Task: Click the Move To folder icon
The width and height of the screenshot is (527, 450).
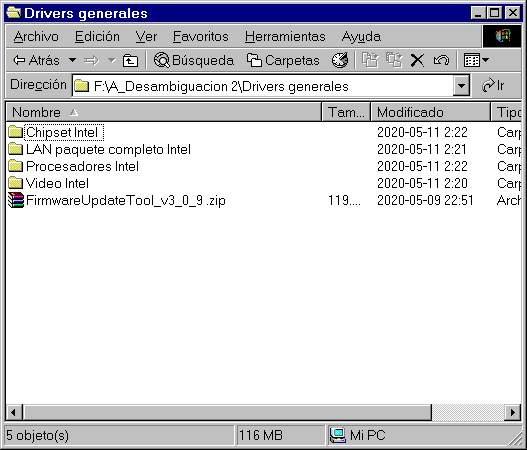Action: point(370,60)
